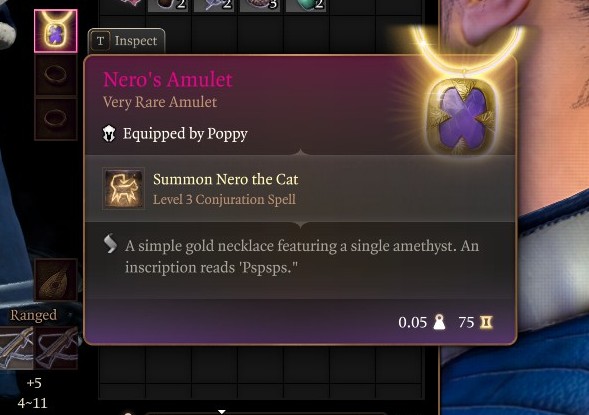
Task: Click the Summon Nero the Cat spell icon
Action: (124, 188)
